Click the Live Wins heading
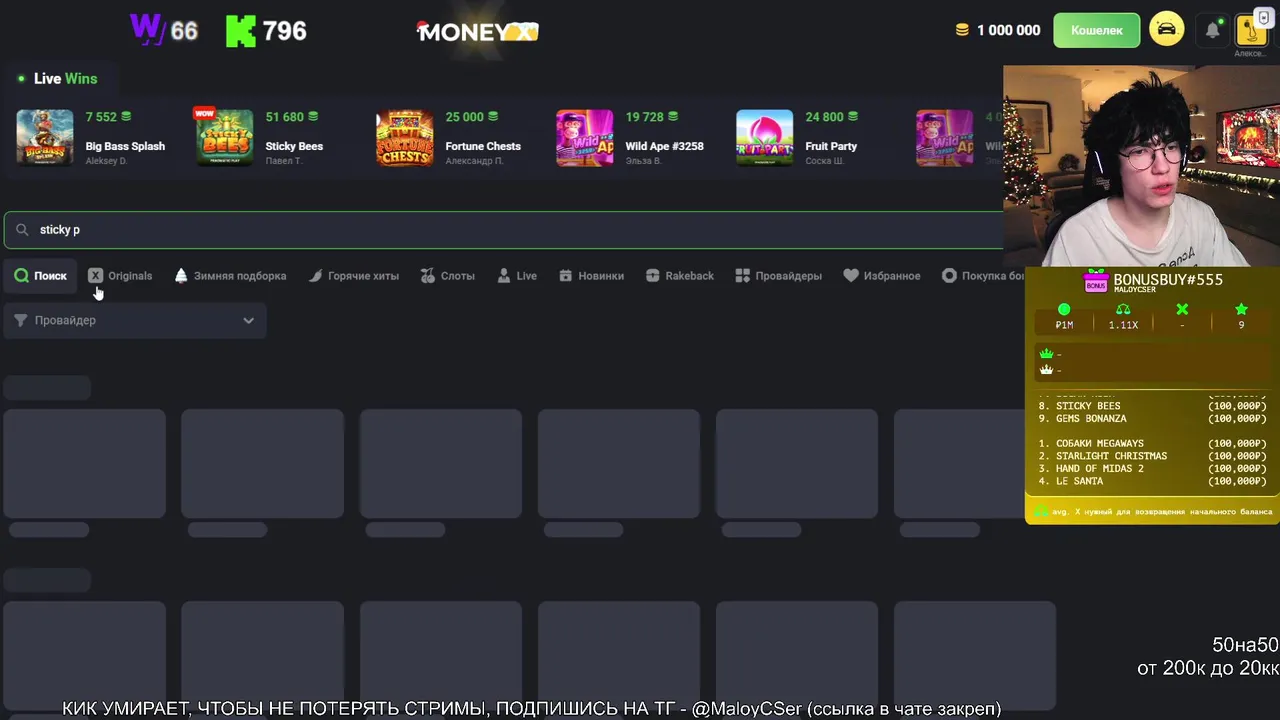 click(x=65, y=78)
